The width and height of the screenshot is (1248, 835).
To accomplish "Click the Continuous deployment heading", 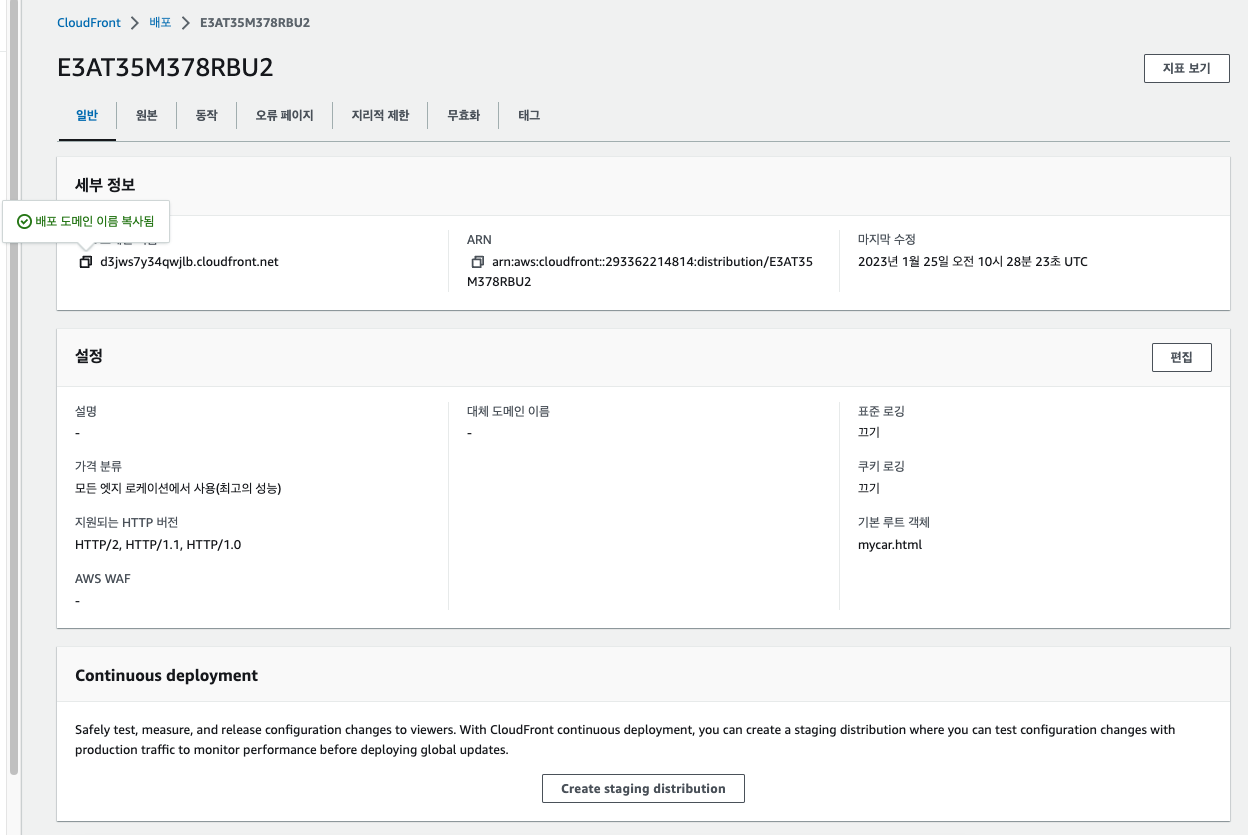I will pyautogui.click(x=166, y=675).
